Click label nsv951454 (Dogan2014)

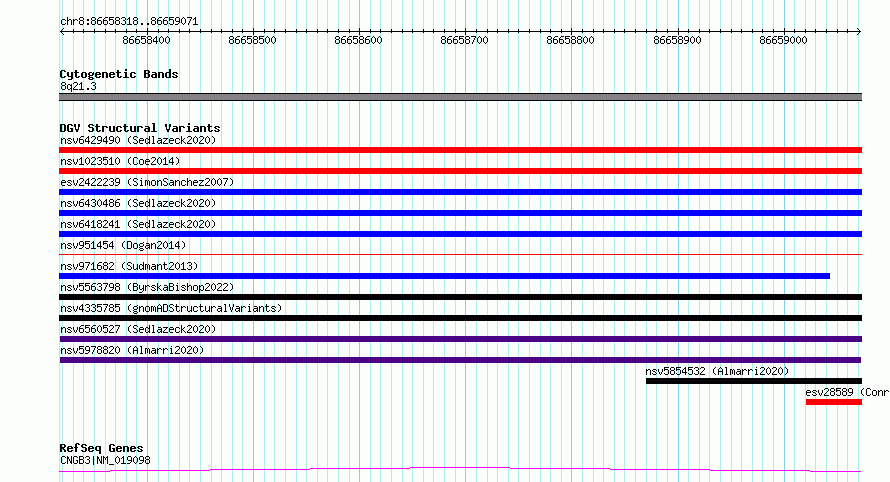pyautogui.click(x=123, y=245)
